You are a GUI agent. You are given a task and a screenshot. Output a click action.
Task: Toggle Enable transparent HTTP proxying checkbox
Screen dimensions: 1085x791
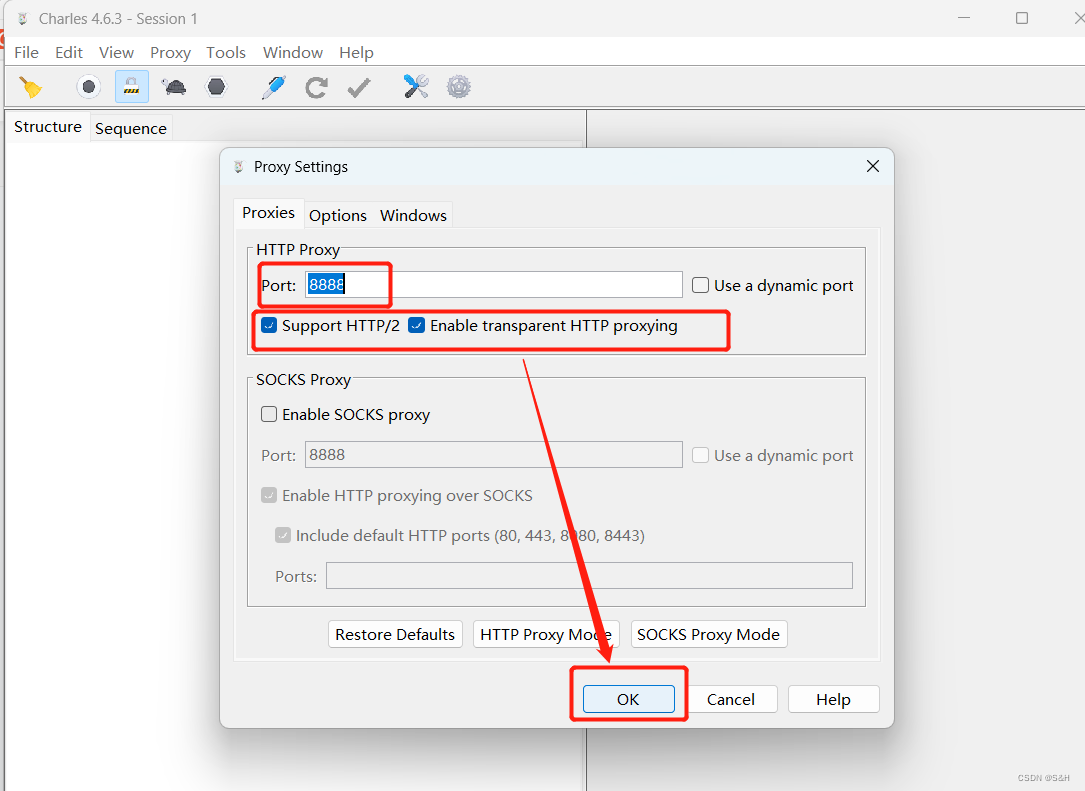417,325
